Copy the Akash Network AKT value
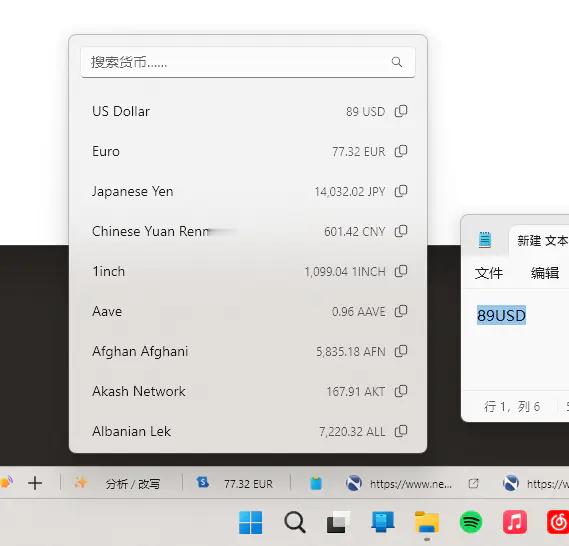The image size is (569, 546). (401, 391)
